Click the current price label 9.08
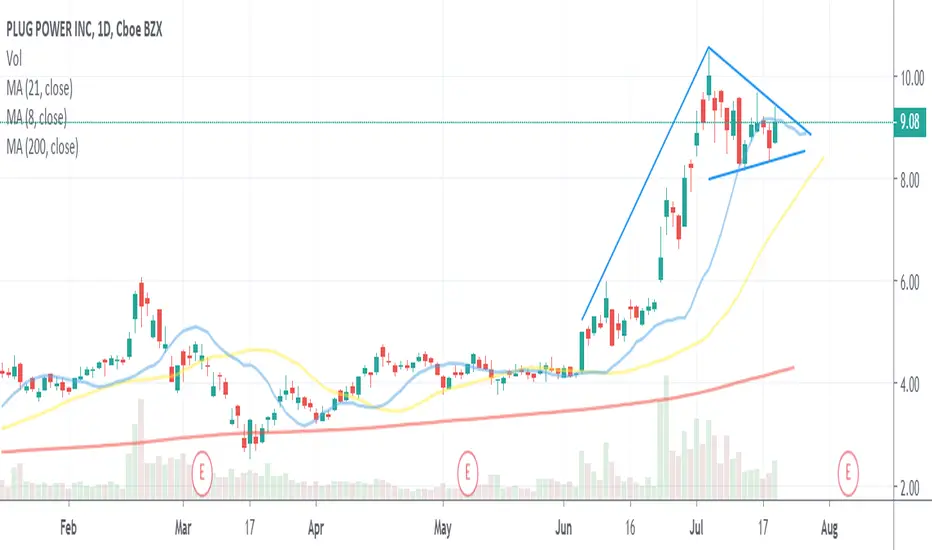This screenshot has height=550, width=932. 909,122
